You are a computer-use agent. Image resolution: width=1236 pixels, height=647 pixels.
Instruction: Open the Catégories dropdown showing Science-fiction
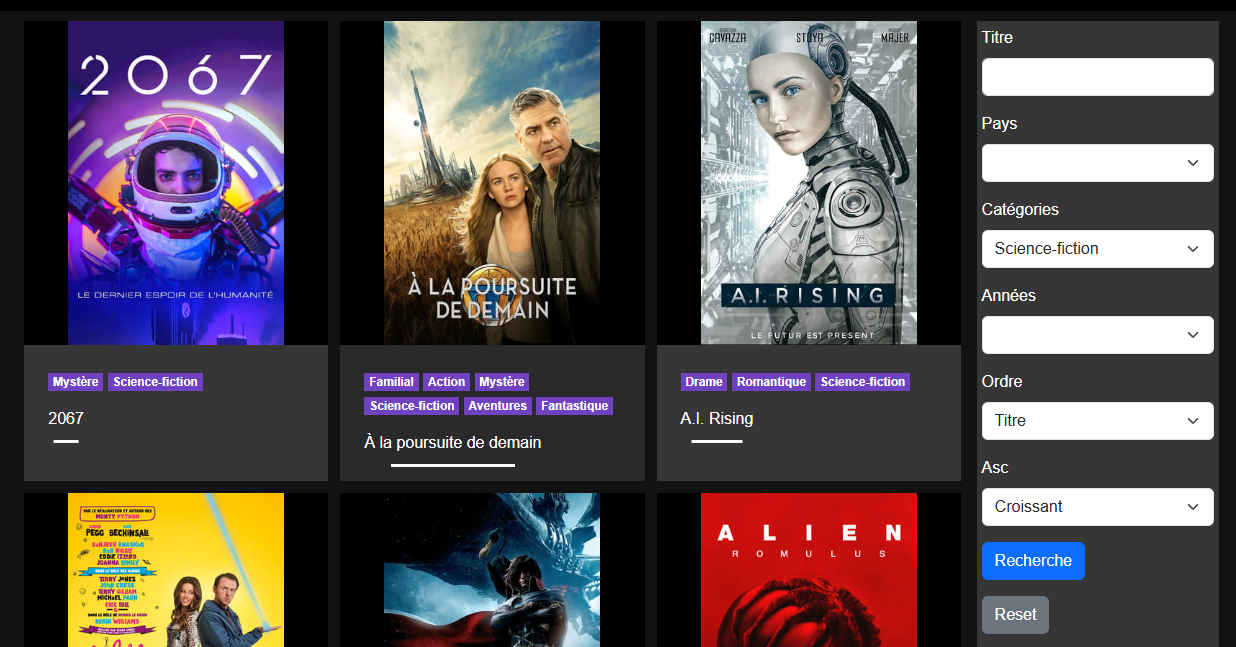point(1098,249)
